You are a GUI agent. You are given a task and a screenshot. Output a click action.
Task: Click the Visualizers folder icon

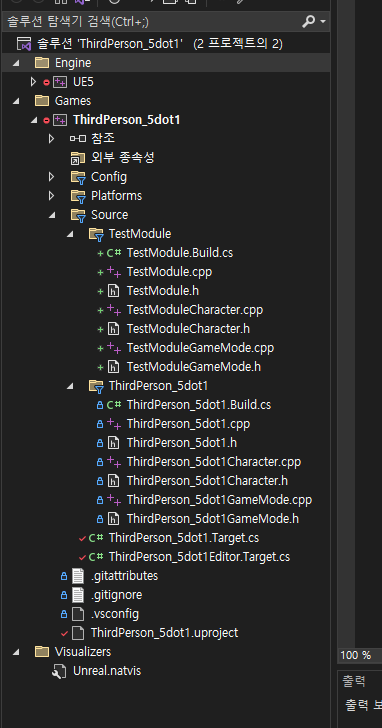42,652
